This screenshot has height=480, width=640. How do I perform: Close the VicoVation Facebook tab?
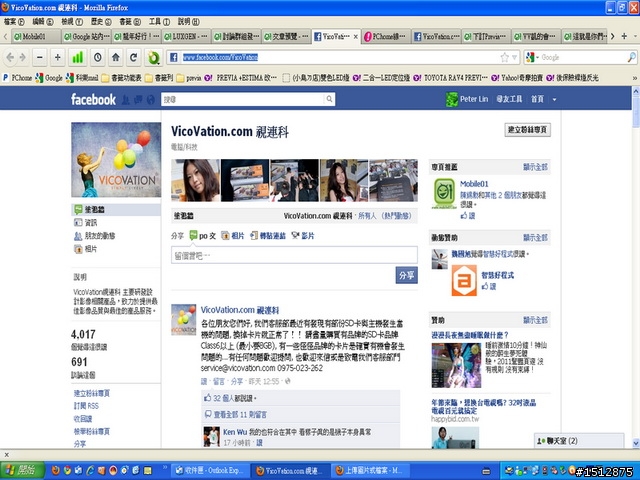point(356,37)
